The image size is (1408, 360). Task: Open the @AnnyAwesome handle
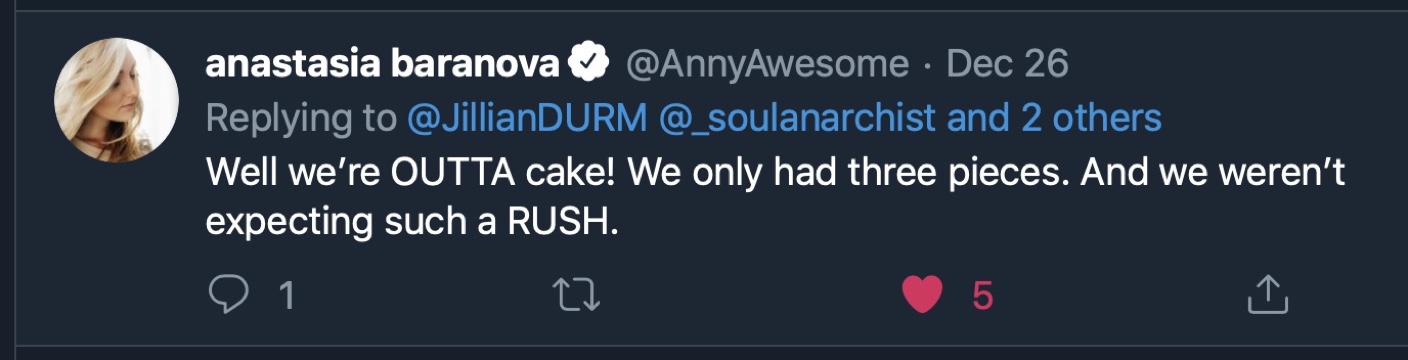coord(767,65)
